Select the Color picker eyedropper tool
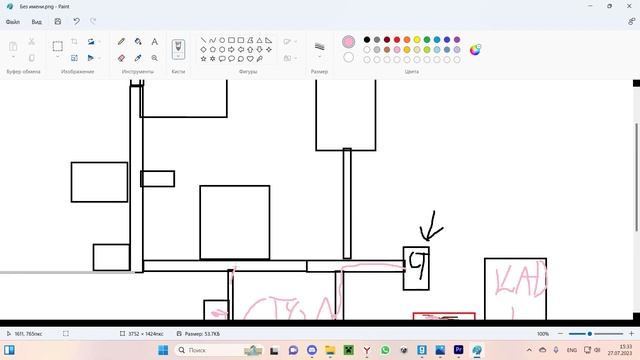640x360 pixels. click(138, 58)
